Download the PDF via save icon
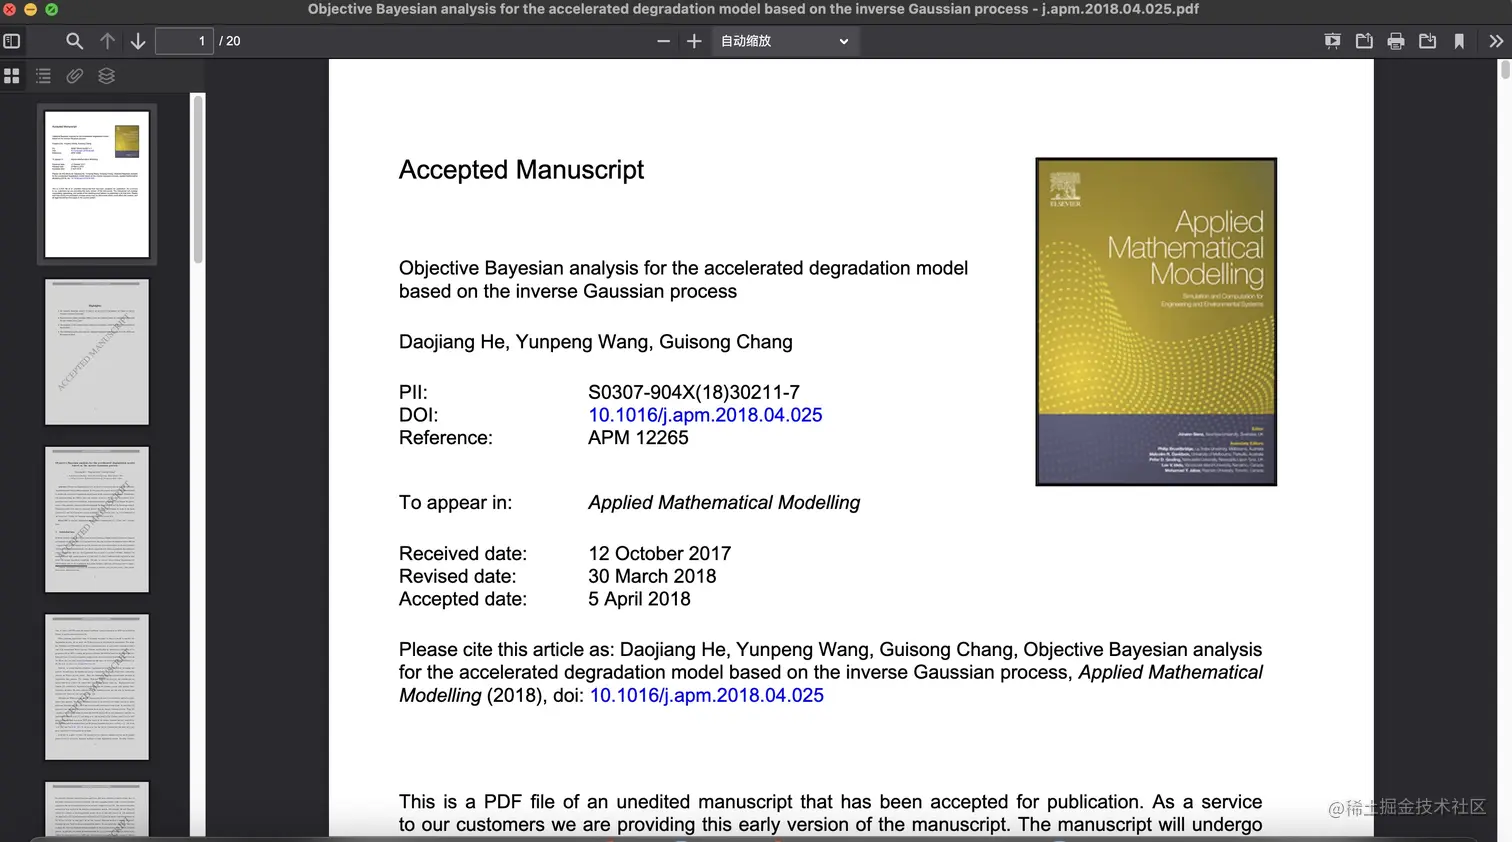The width and height of the screenshot is (1512, 842). click(x=1428, y=41)
